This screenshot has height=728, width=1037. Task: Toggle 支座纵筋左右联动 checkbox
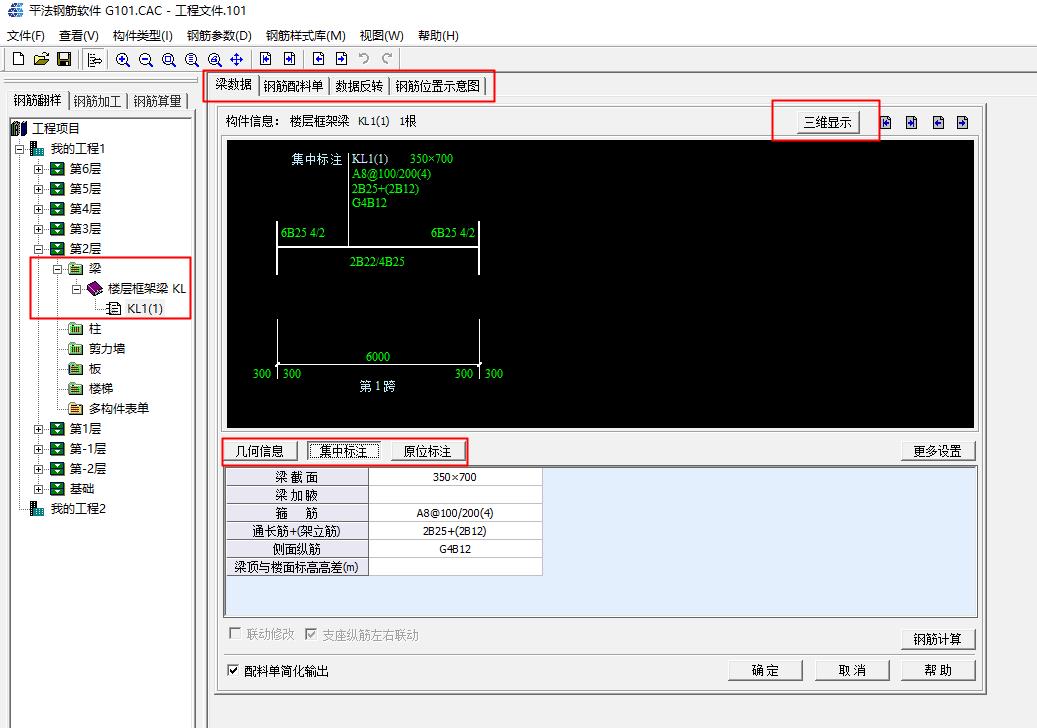(311, 634)
